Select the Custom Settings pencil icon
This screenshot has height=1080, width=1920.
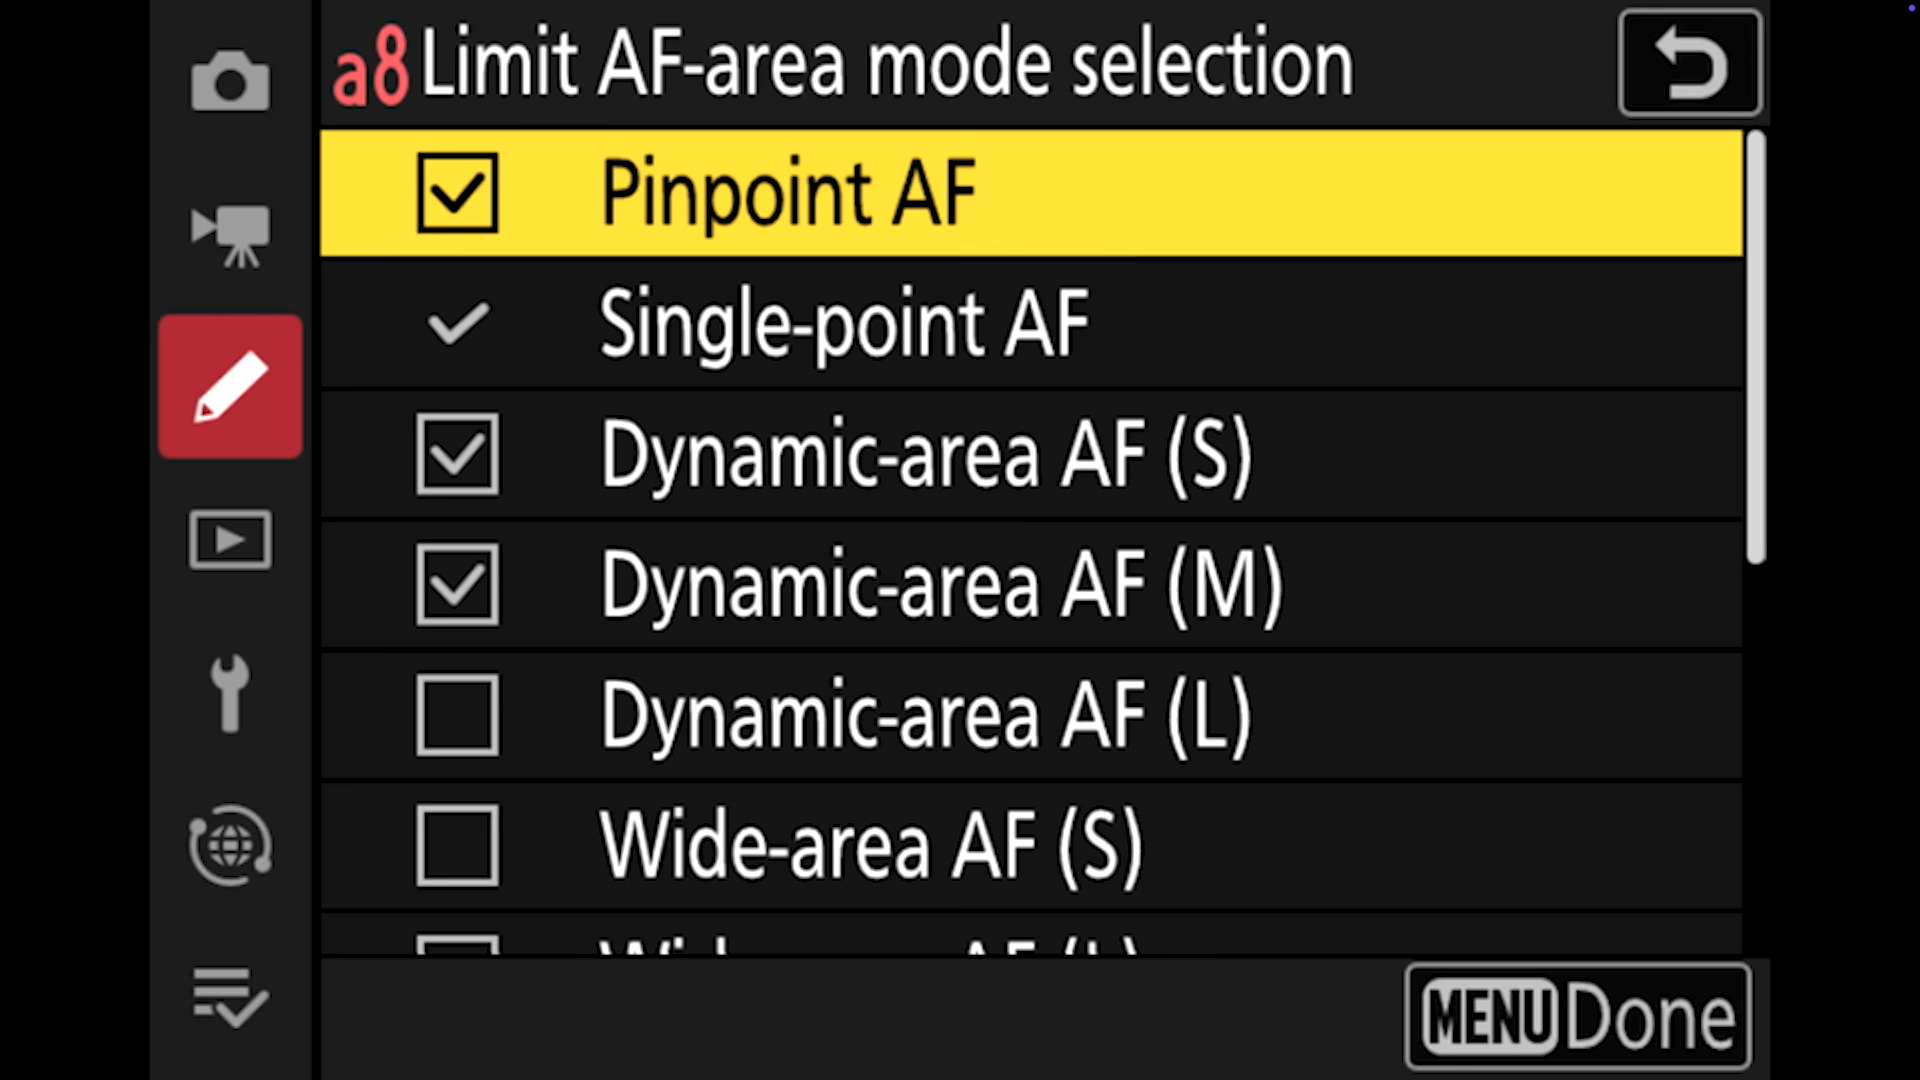pyautogui.click(x=230, y=387)
